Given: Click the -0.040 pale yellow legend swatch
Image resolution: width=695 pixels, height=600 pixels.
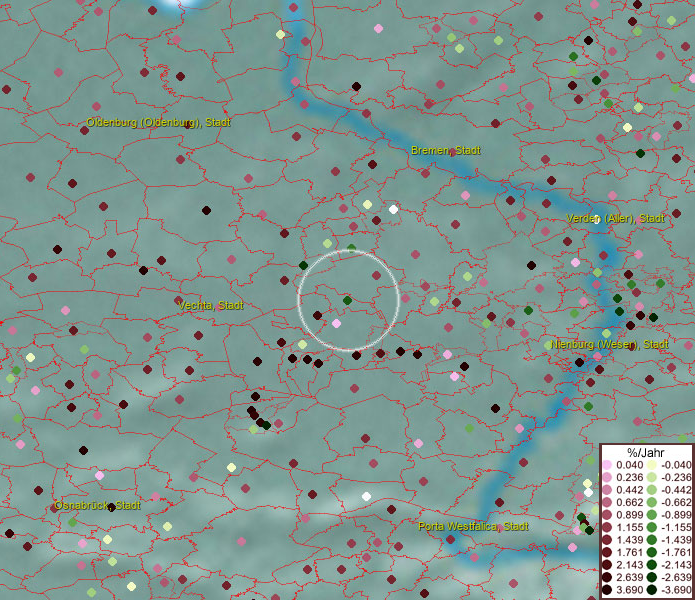Looking at the screenshot, I should coord(652,465).
